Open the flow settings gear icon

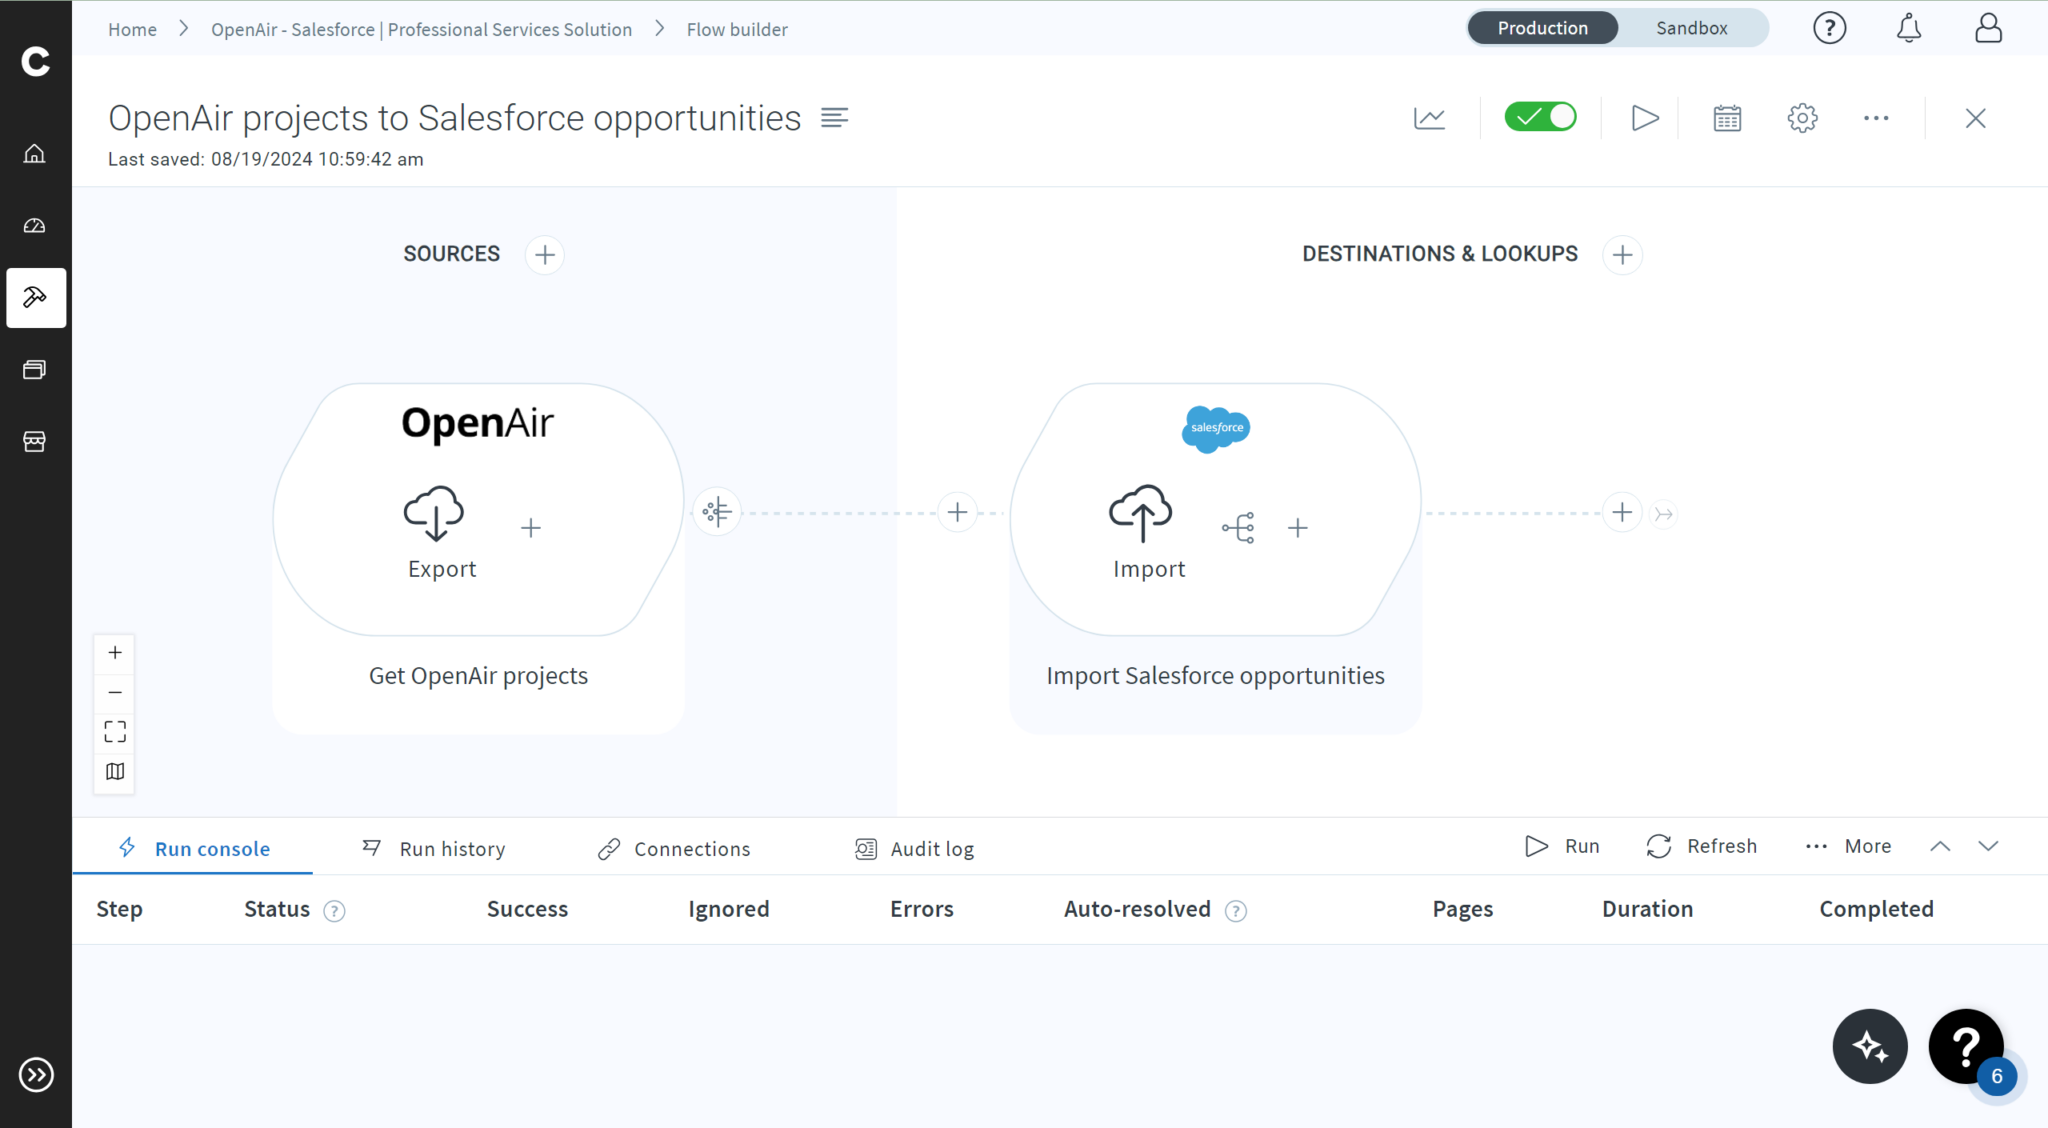(1803, 117)
